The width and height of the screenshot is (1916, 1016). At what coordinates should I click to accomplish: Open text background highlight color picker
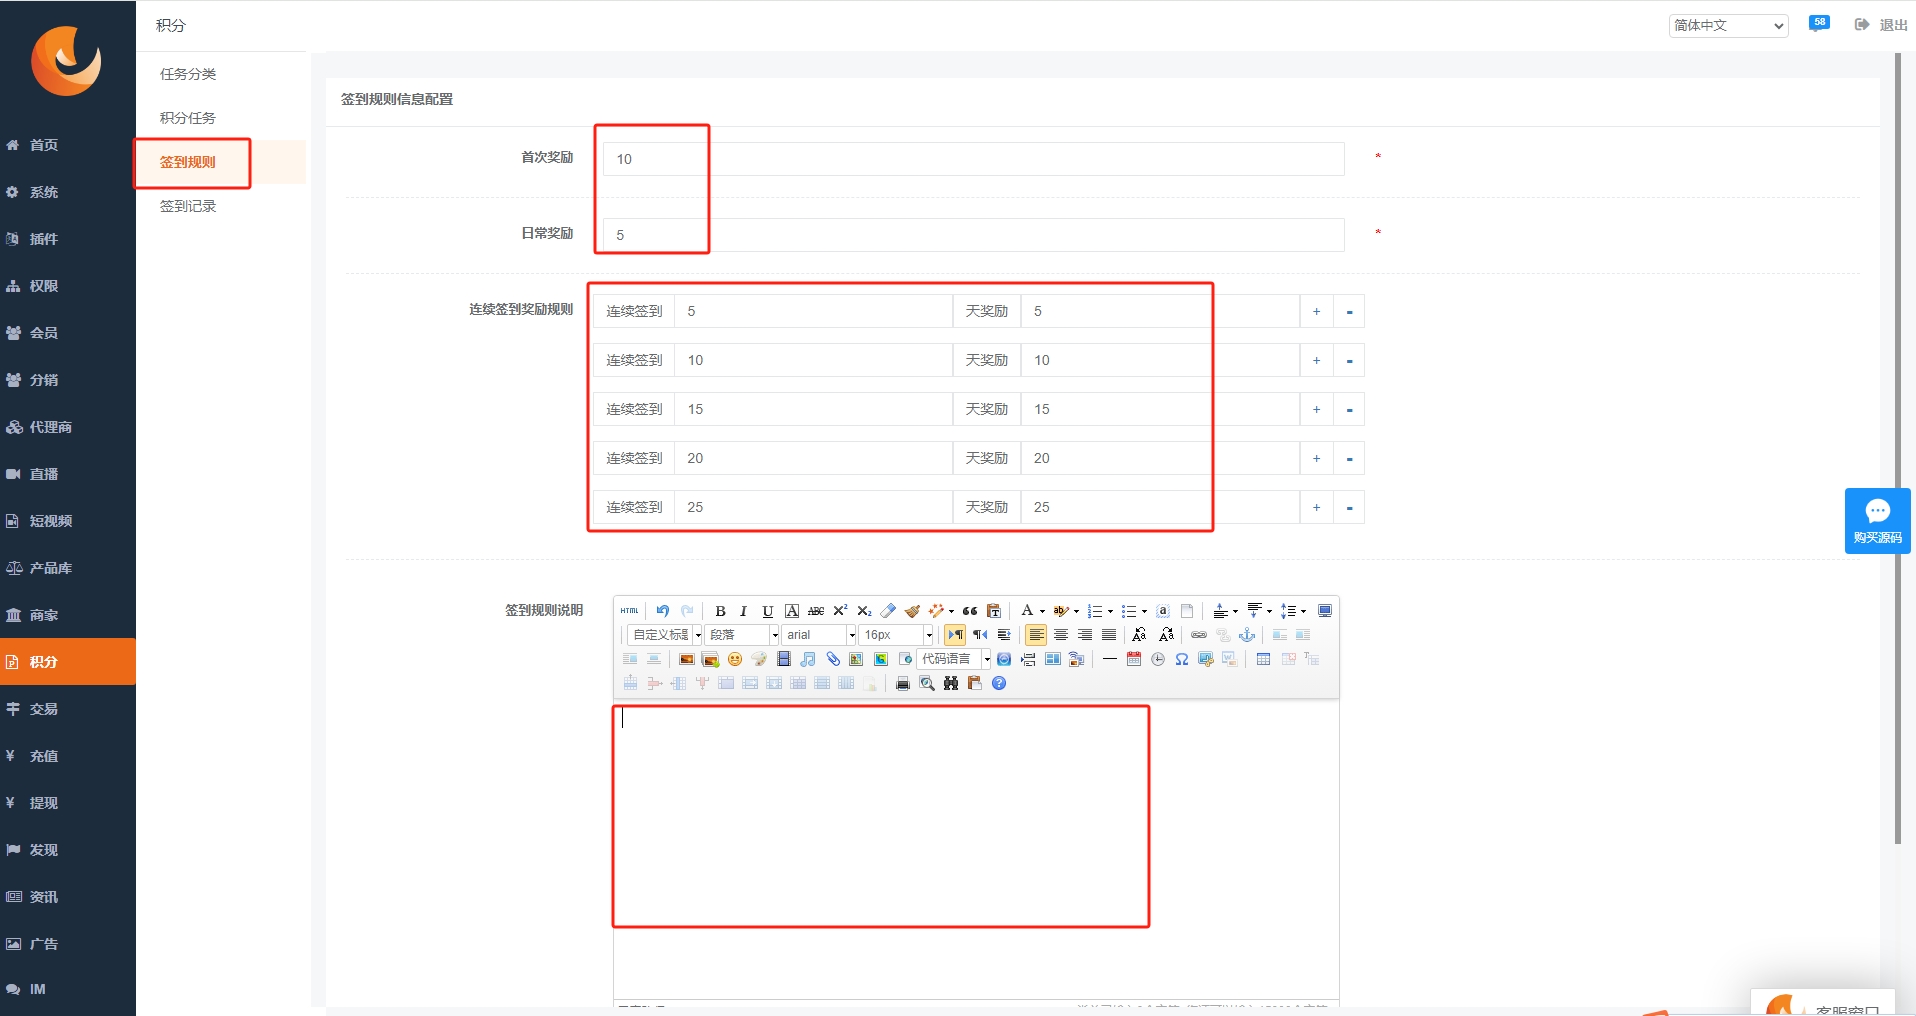pyautogui.click(x=1061, y=611)
